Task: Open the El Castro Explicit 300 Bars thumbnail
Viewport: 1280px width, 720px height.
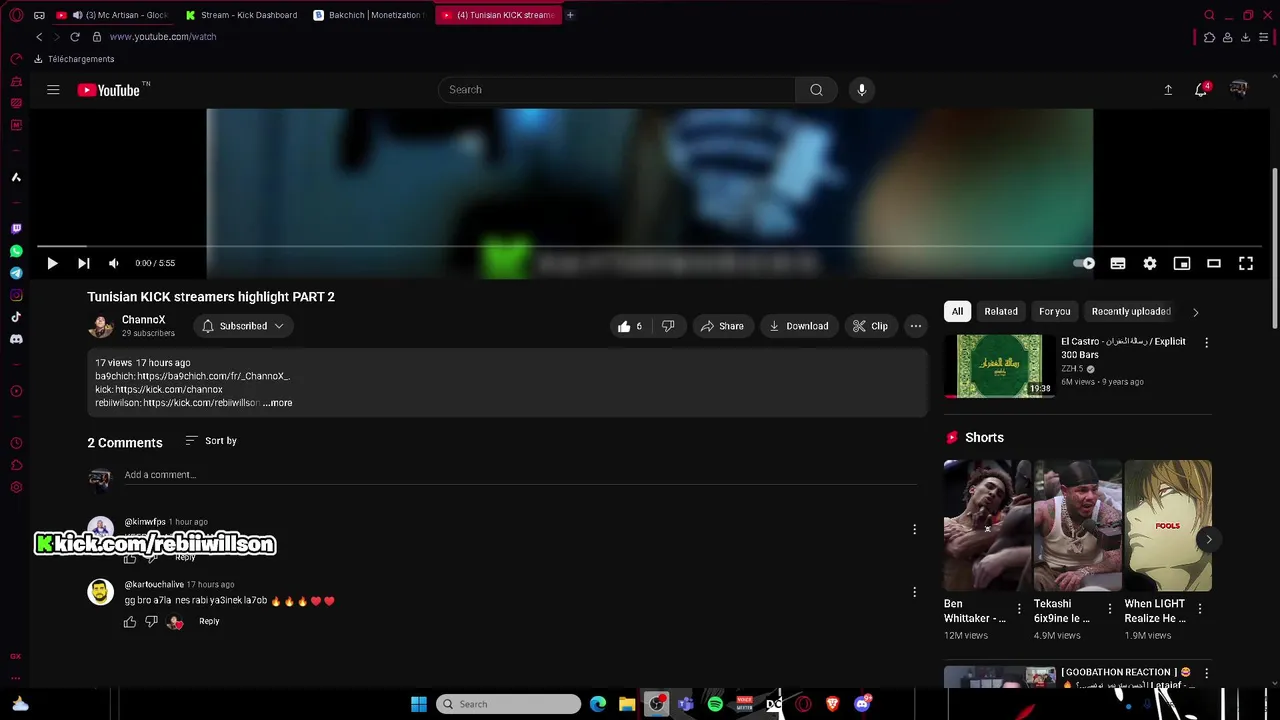Action: 999,366
